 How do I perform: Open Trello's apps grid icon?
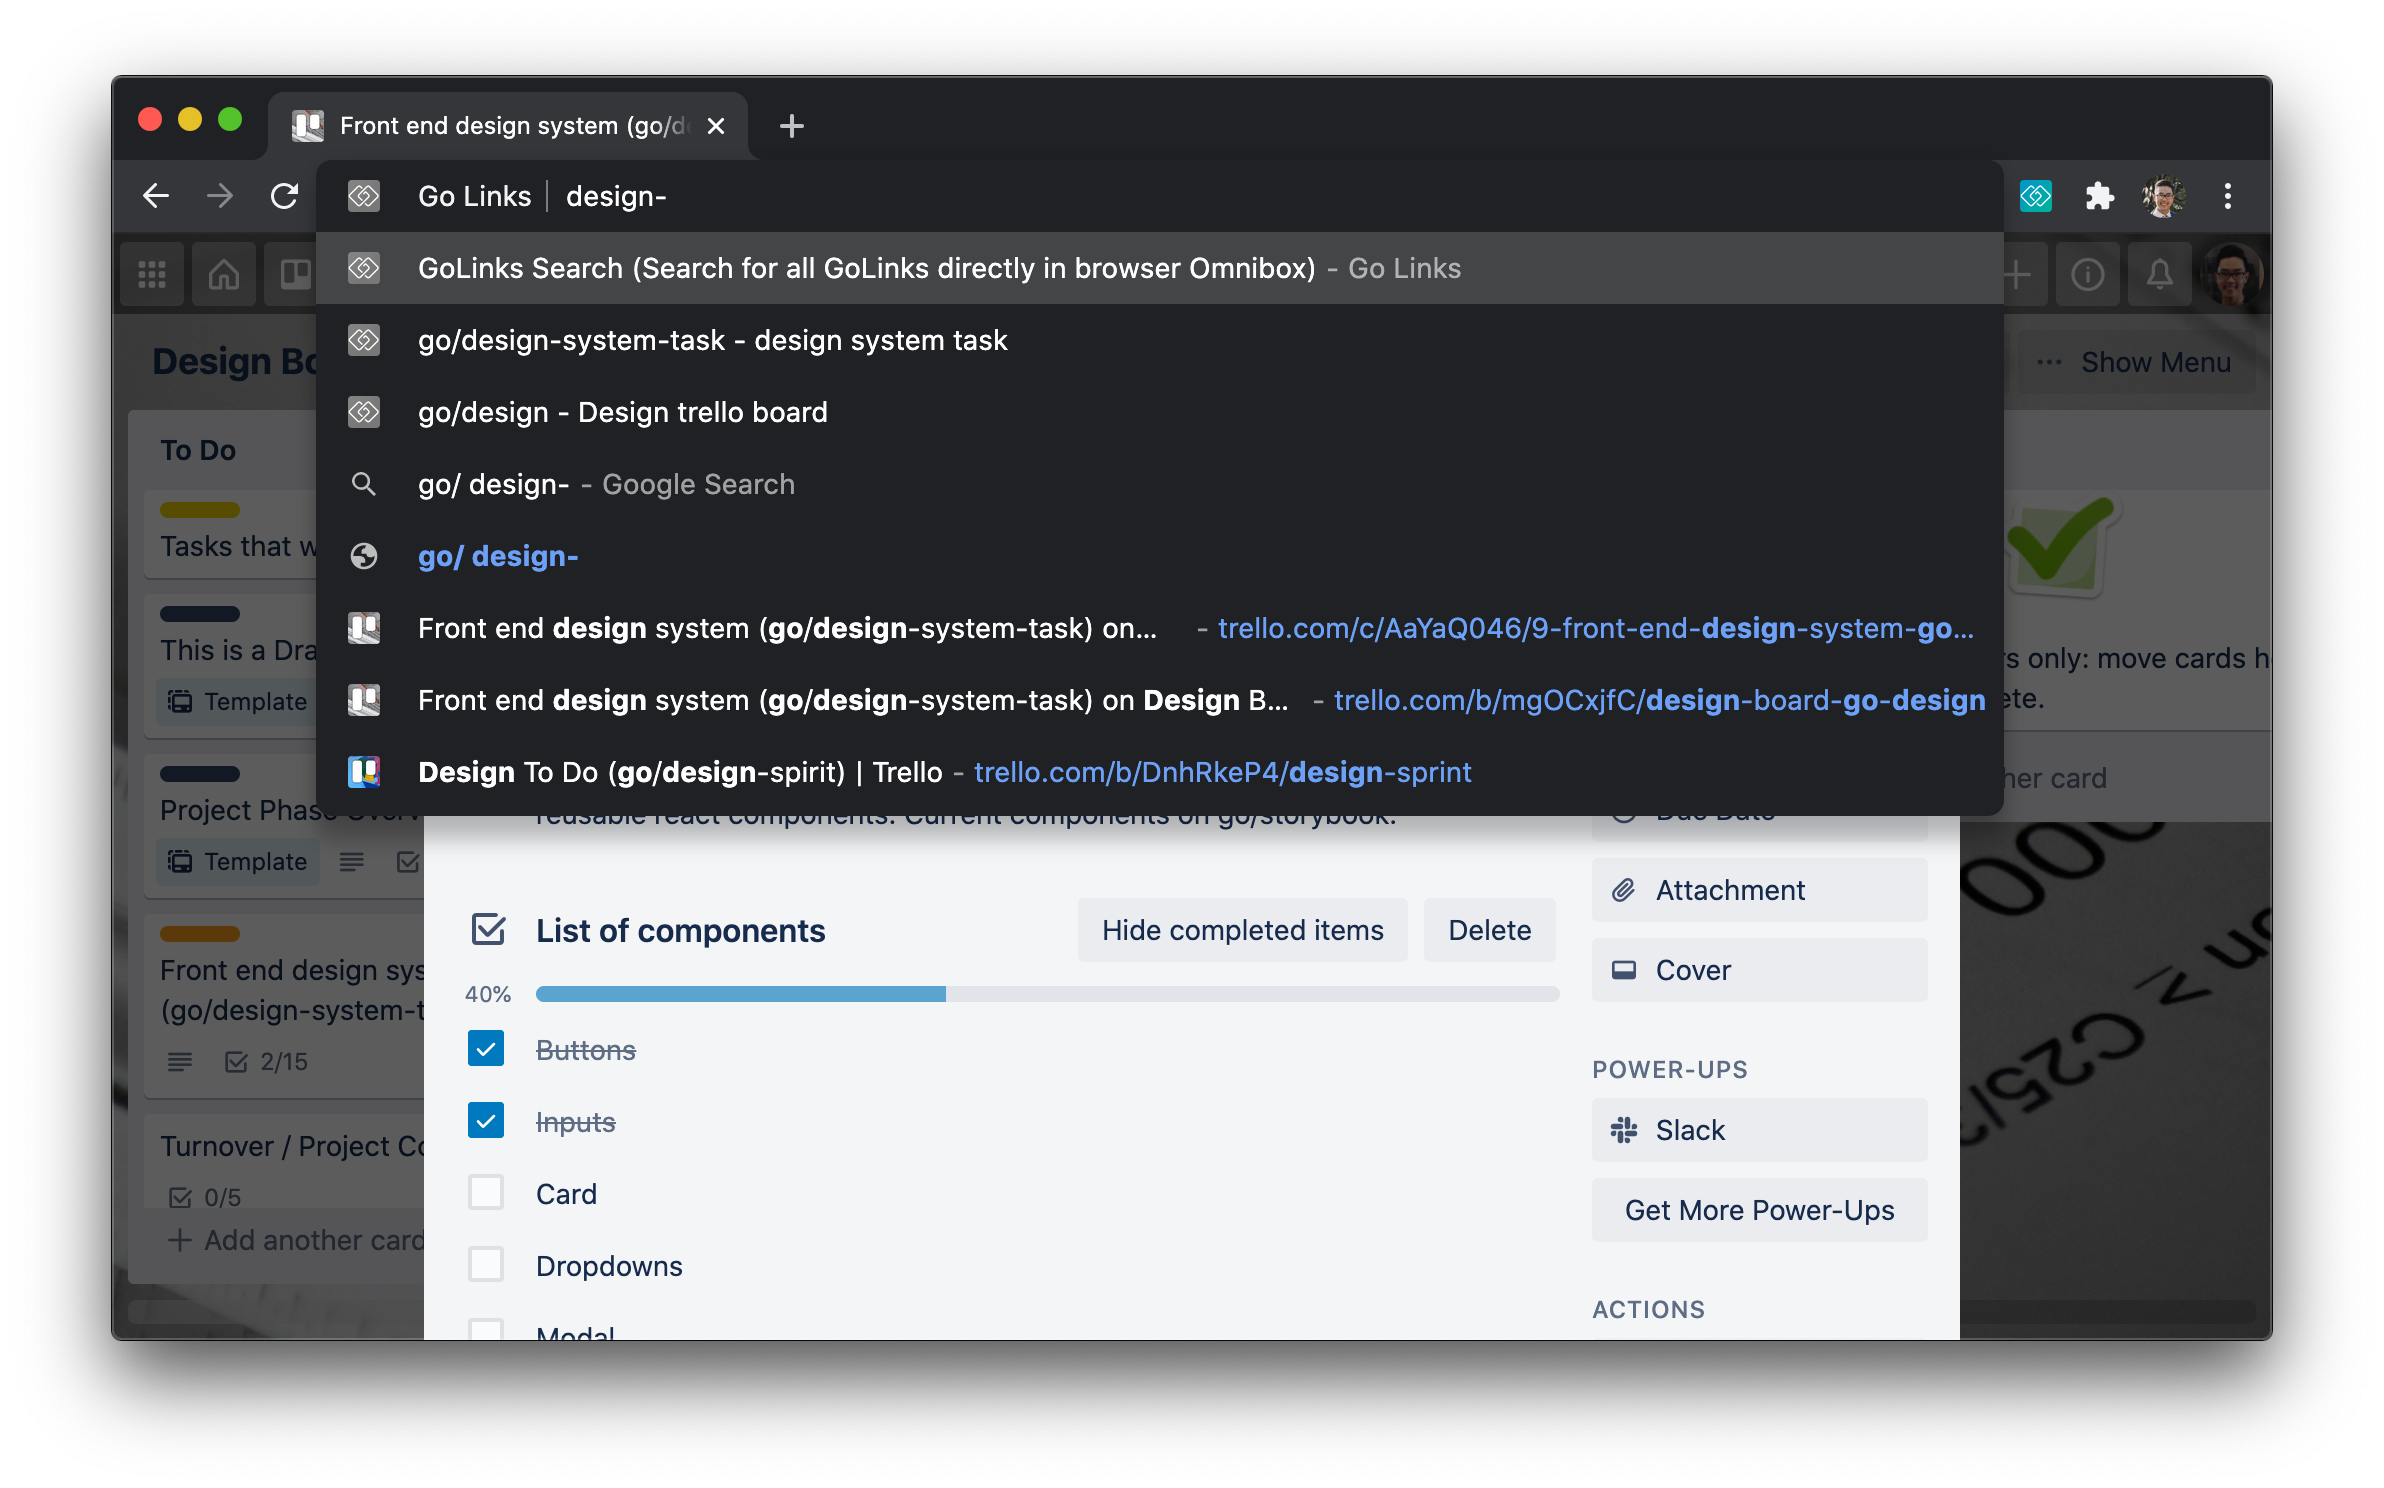[152, 274]
